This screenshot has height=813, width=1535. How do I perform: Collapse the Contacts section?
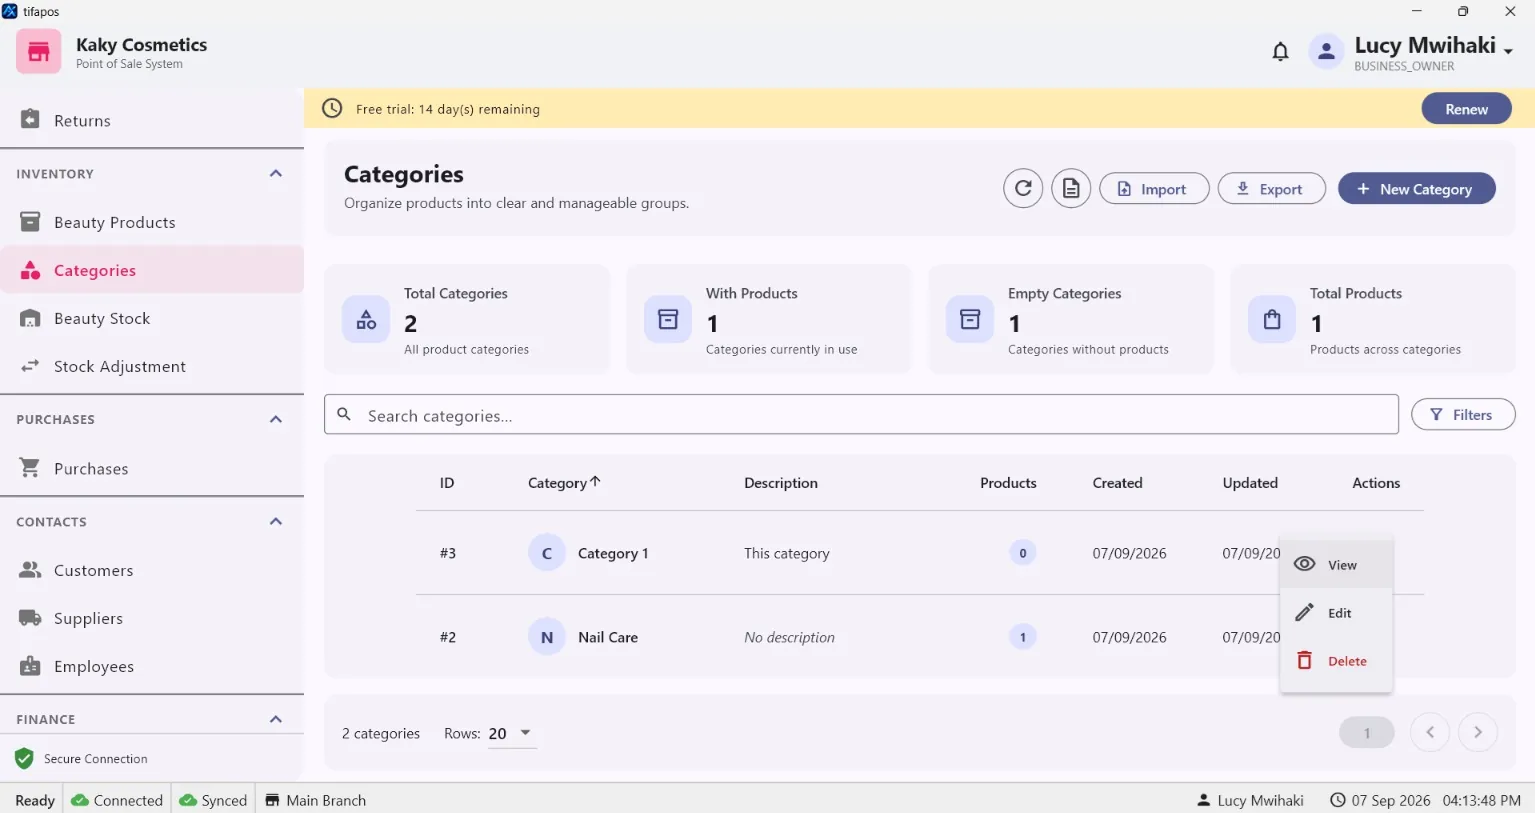[x=276, y=521]
